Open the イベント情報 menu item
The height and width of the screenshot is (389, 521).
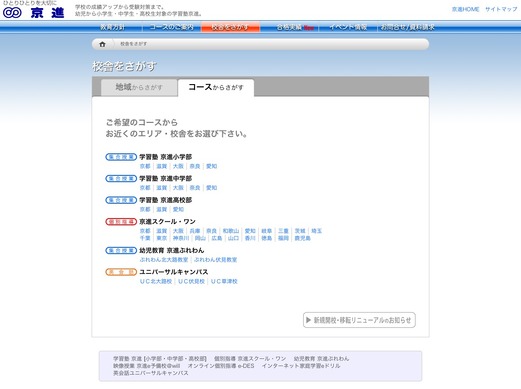click(x=348, y=27)
